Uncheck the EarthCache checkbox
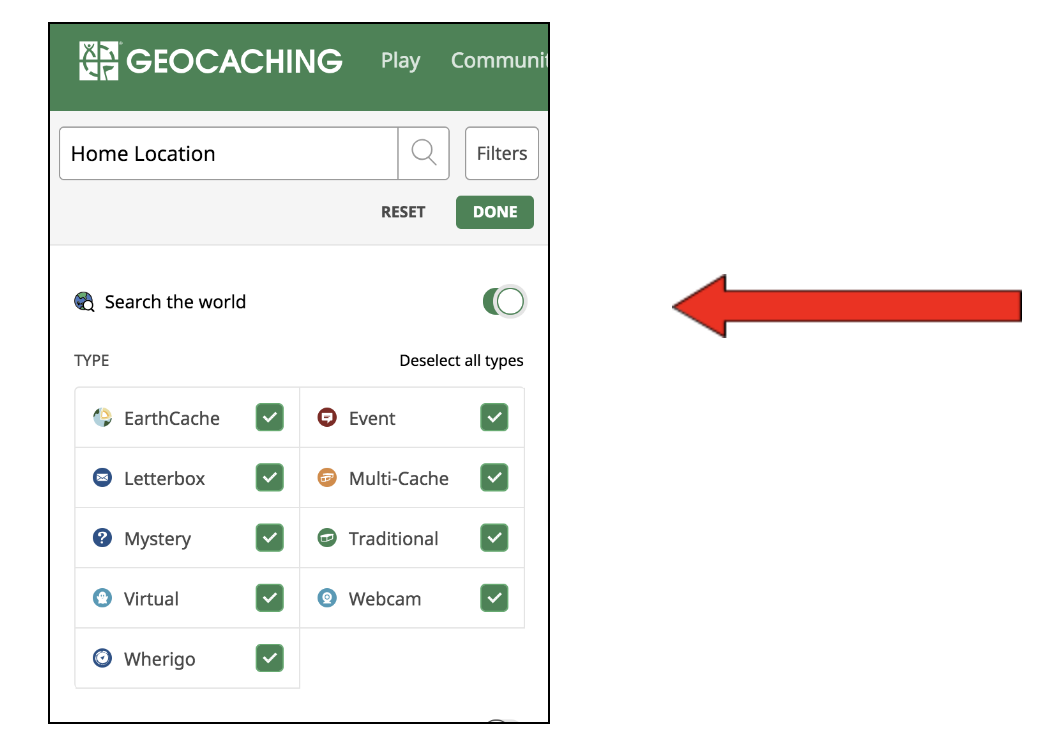This screenshot has height=754, width=1042. tap(270, 417)
